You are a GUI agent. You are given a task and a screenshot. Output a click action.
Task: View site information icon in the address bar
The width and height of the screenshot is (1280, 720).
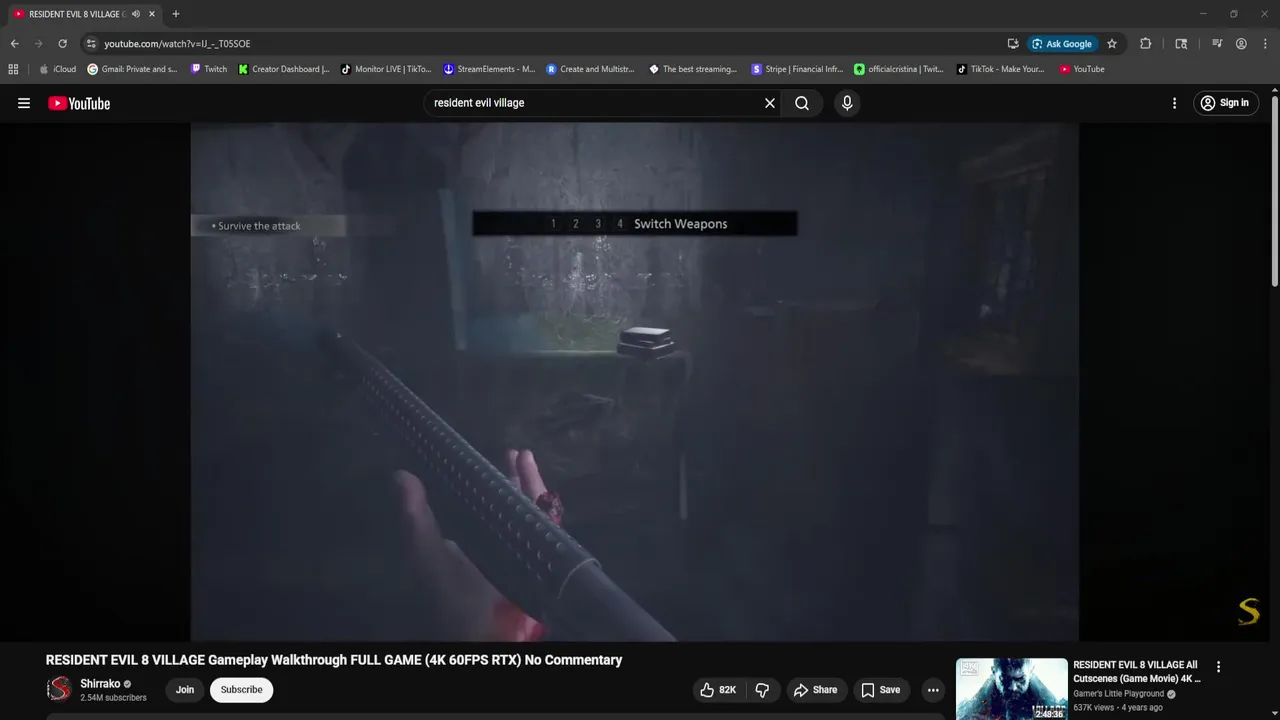point(91,44)
